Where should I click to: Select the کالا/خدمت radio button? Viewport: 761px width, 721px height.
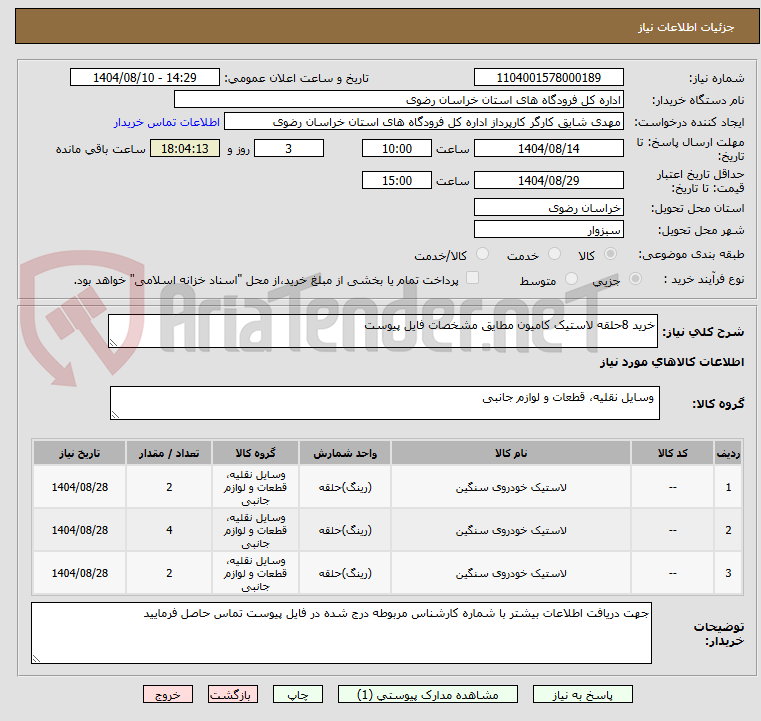pyautogui.click(x=482, y=254)
